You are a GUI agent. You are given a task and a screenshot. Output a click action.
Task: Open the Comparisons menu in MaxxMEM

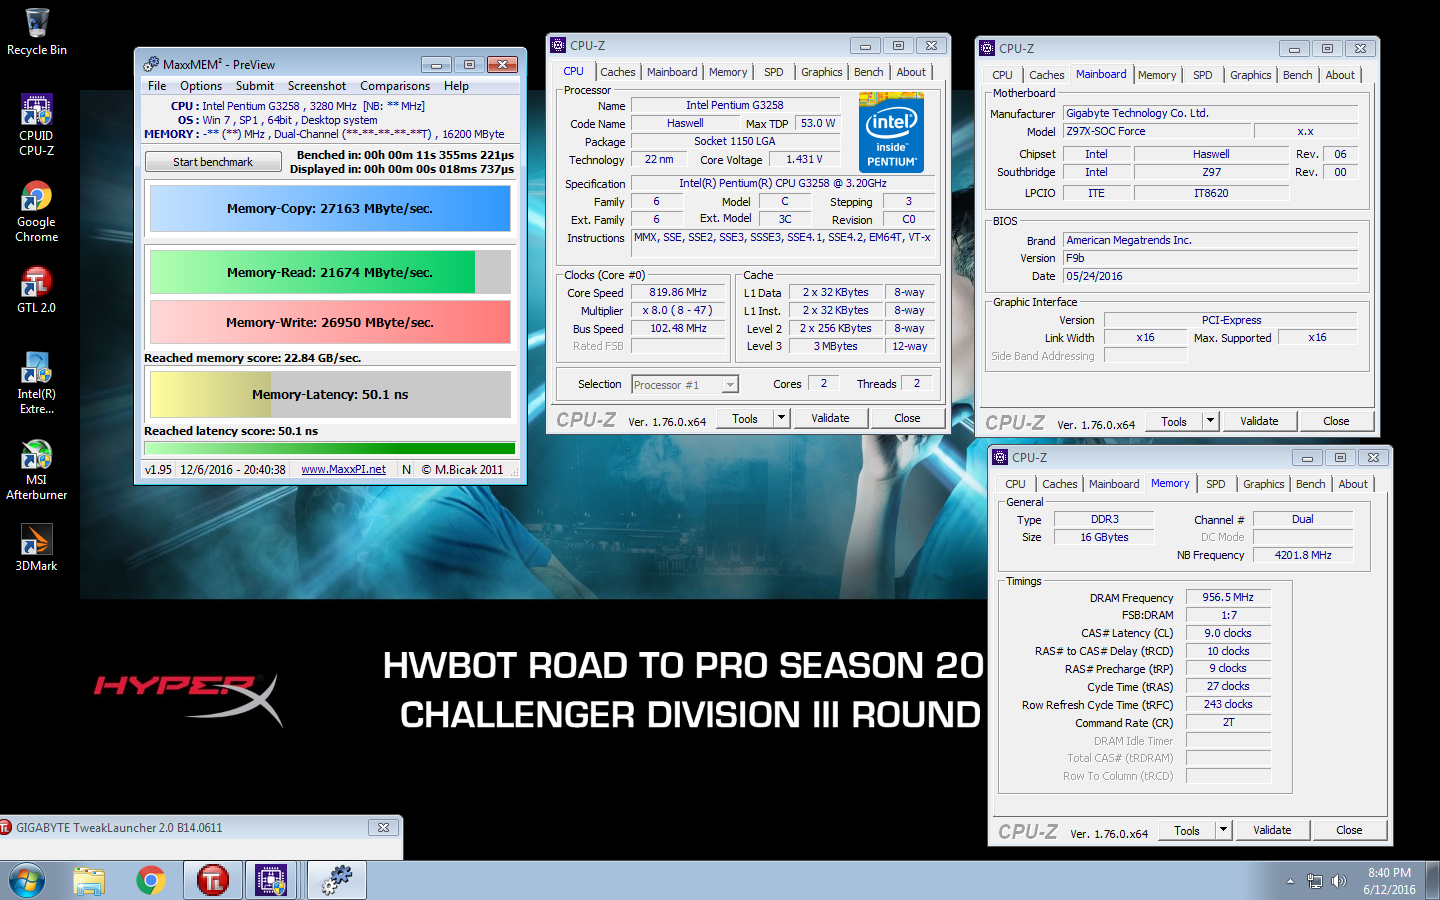(395, 86)
